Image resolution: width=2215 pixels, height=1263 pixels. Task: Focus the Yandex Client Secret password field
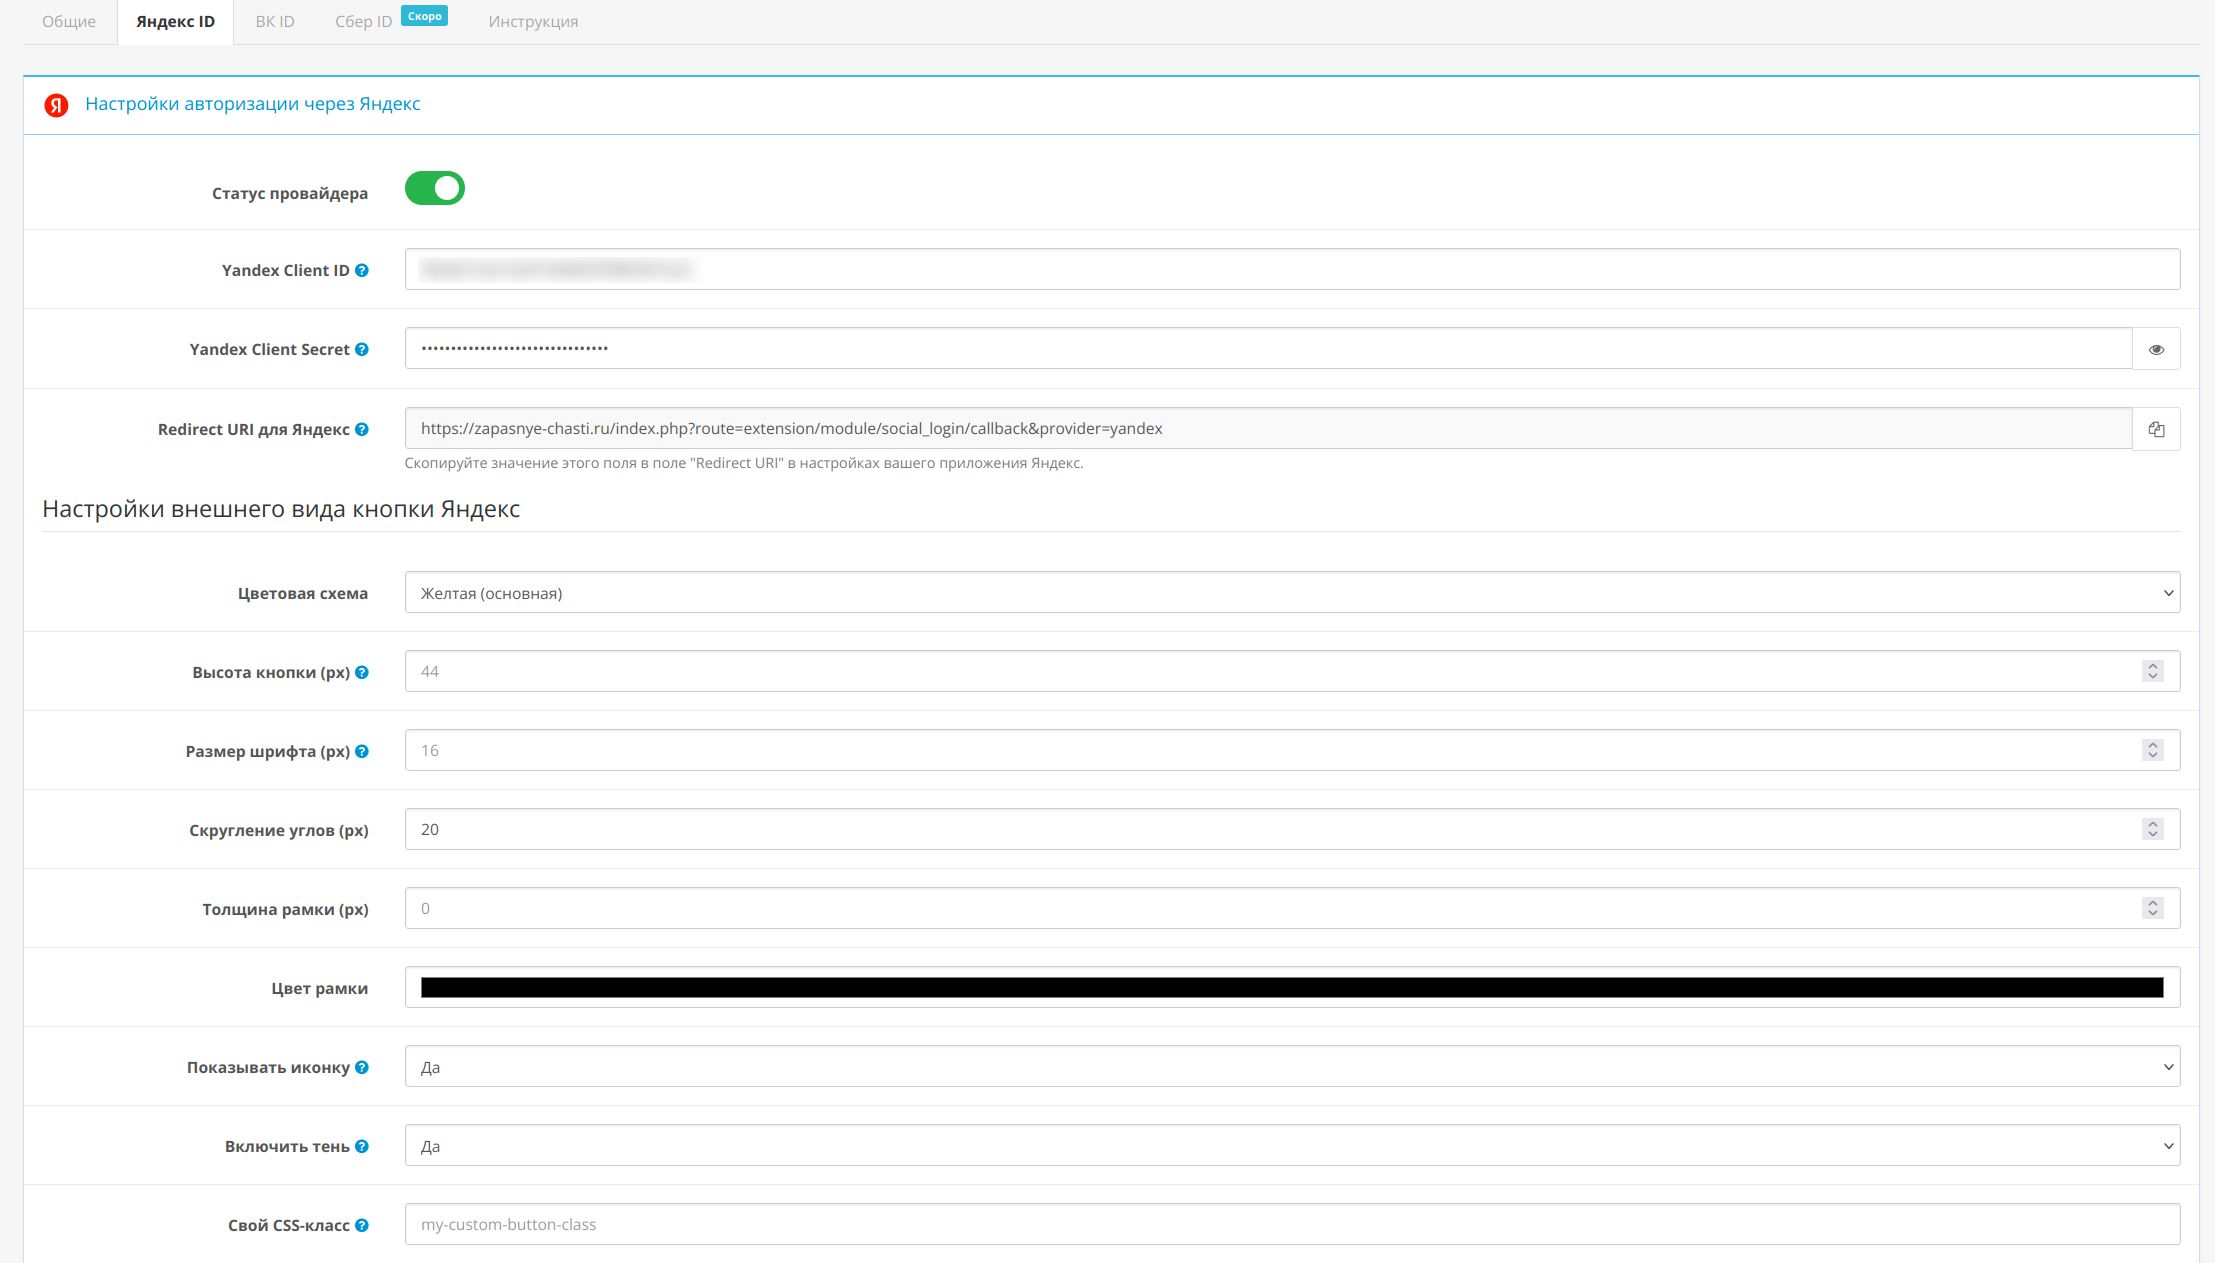coord(1268,349)
